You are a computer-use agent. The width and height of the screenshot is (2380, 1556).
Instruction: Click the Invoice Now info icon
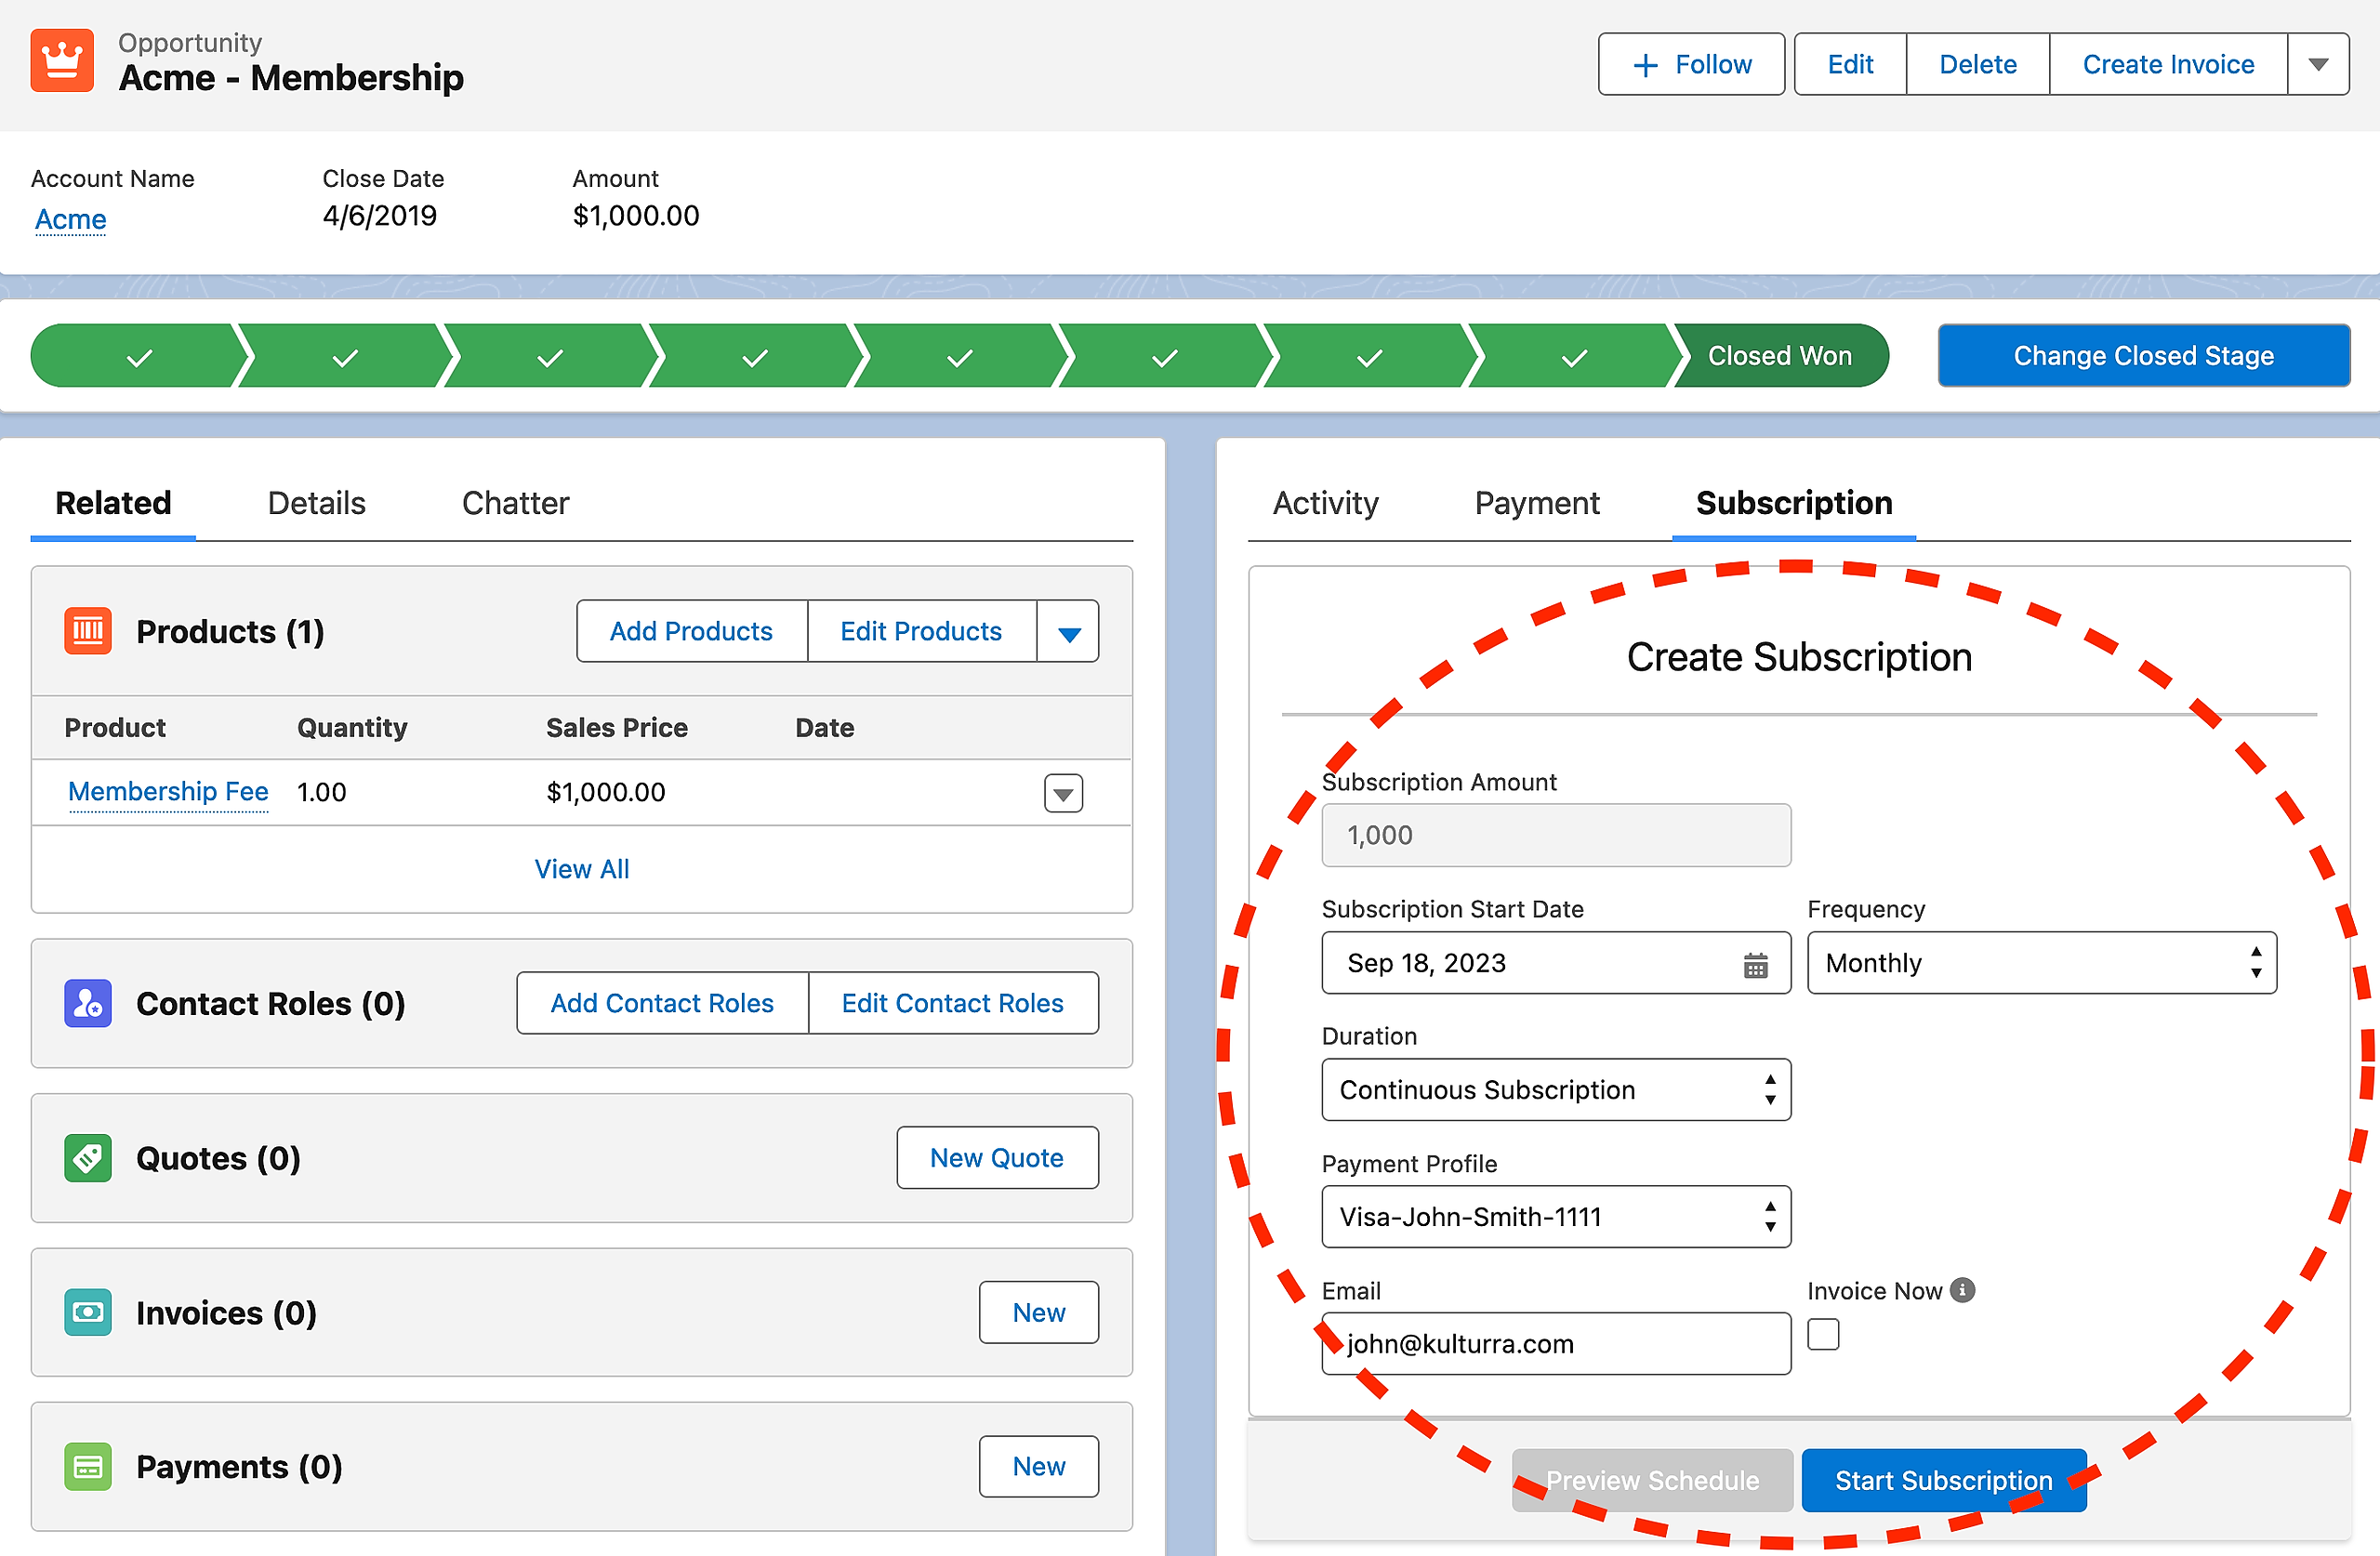click(1963, 1290)
